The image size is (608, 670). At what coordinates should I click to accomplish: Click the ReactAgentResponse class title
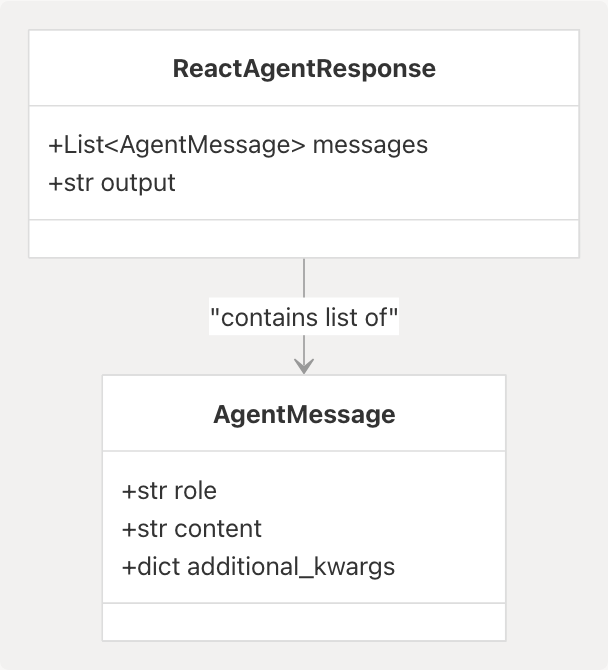pos(304,69)
